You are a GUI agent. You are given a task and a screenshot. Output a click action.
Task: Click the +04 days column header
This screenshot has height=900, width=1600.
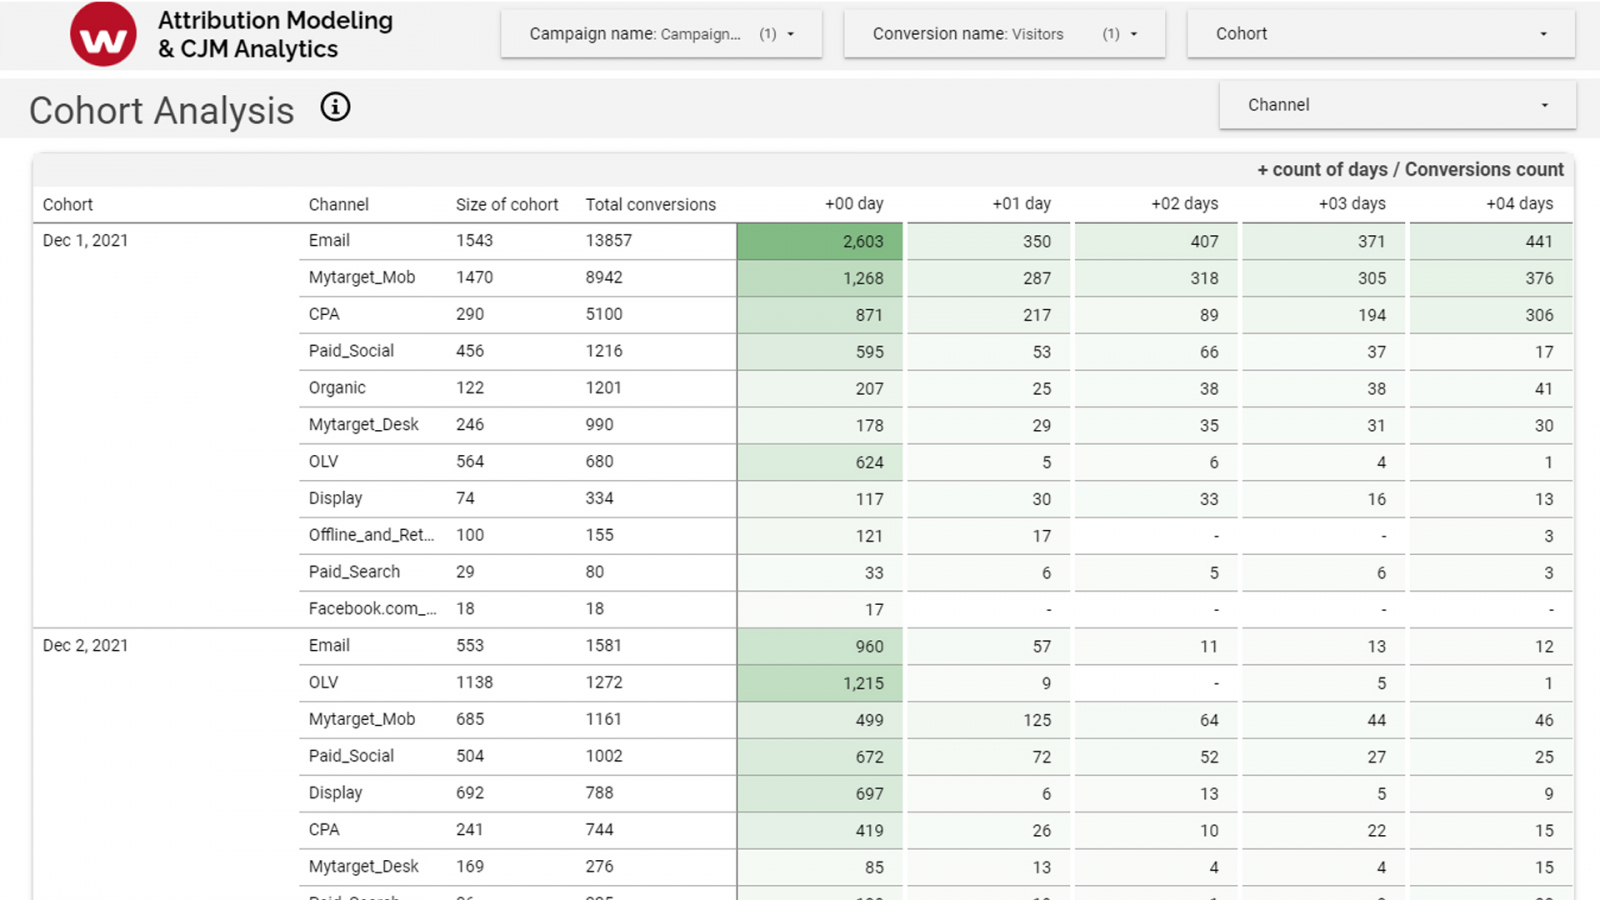point(1518,204)
